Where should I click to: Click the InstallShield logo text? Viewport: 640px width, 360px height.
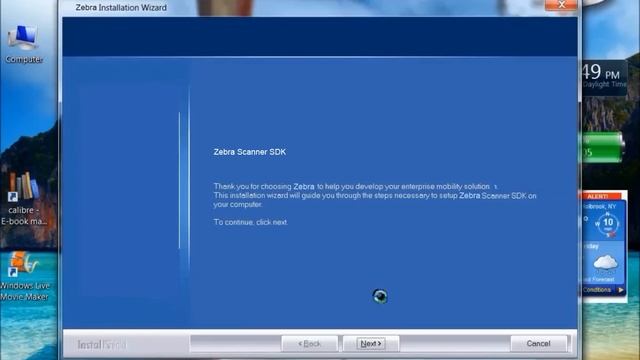point(102,345)
